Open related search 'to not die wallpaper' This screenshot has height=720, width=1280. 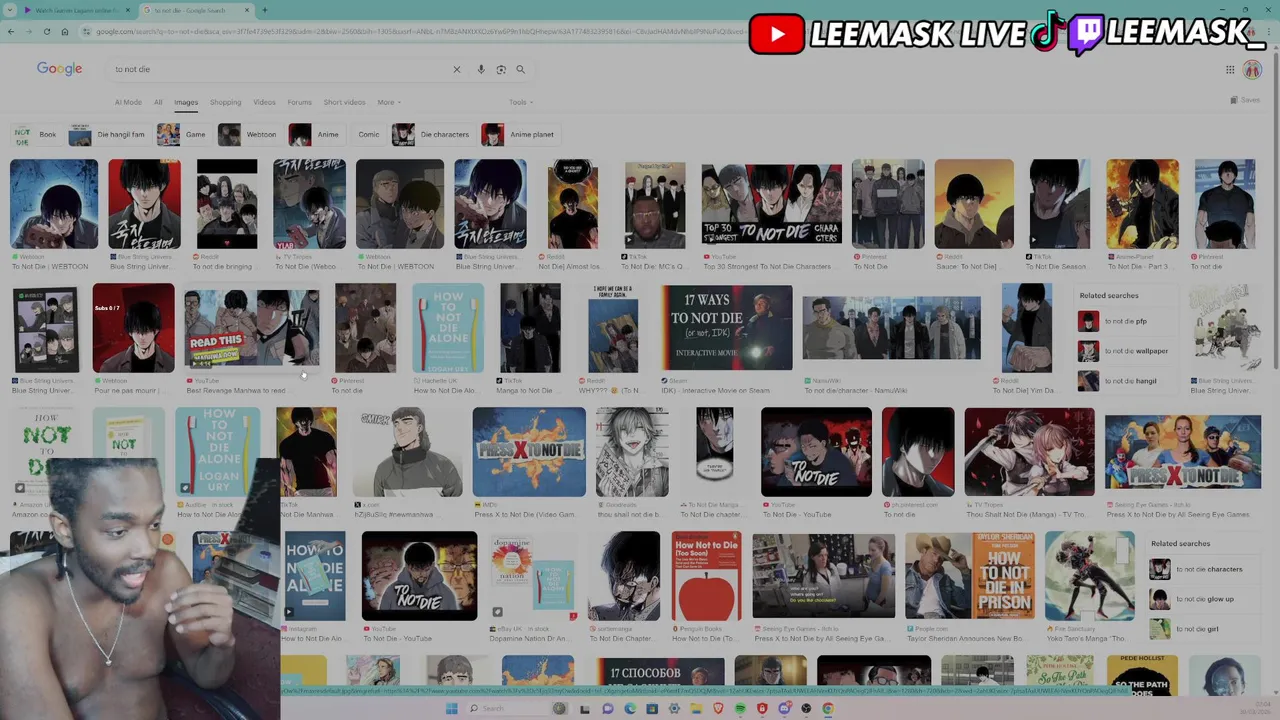click(x=1126, y=351)
